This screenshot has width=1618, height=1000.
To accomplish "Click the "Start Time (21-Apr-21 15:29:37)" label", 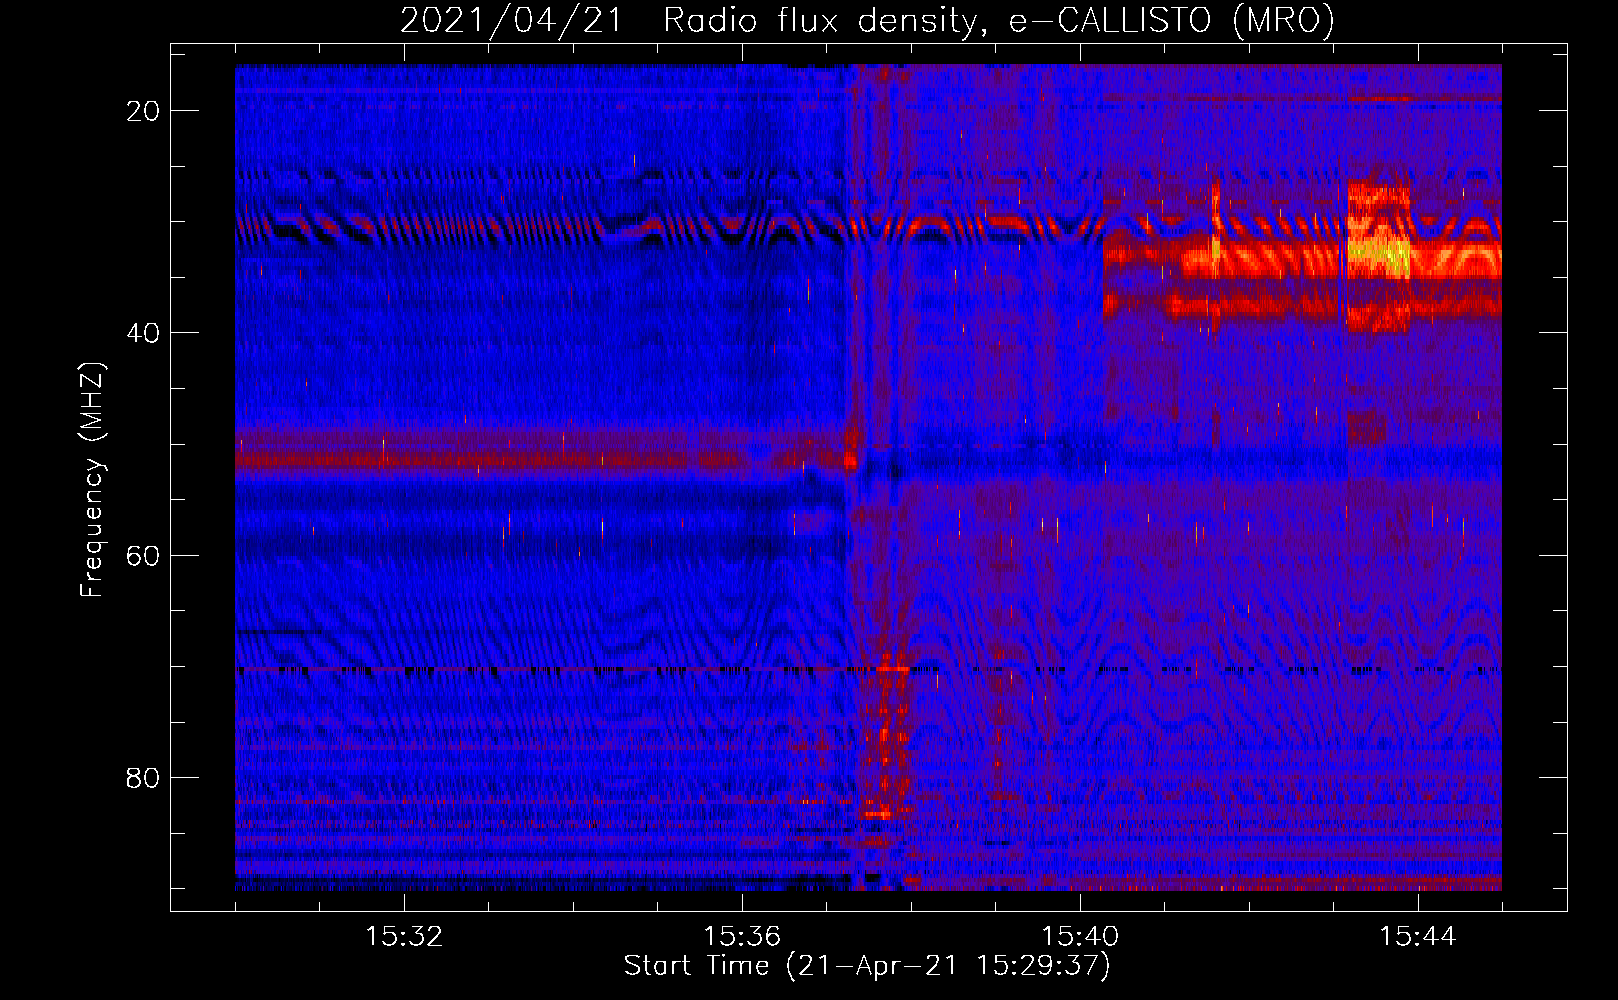I will tap(867, 966).
